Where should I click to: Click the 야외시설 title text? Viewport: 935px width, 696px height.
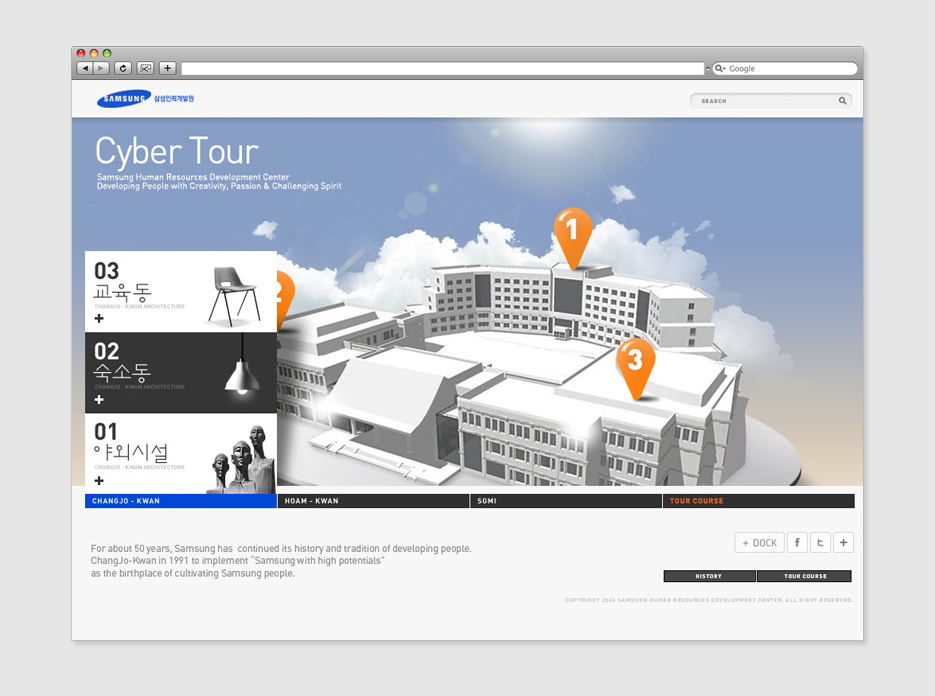coord(131,453)
